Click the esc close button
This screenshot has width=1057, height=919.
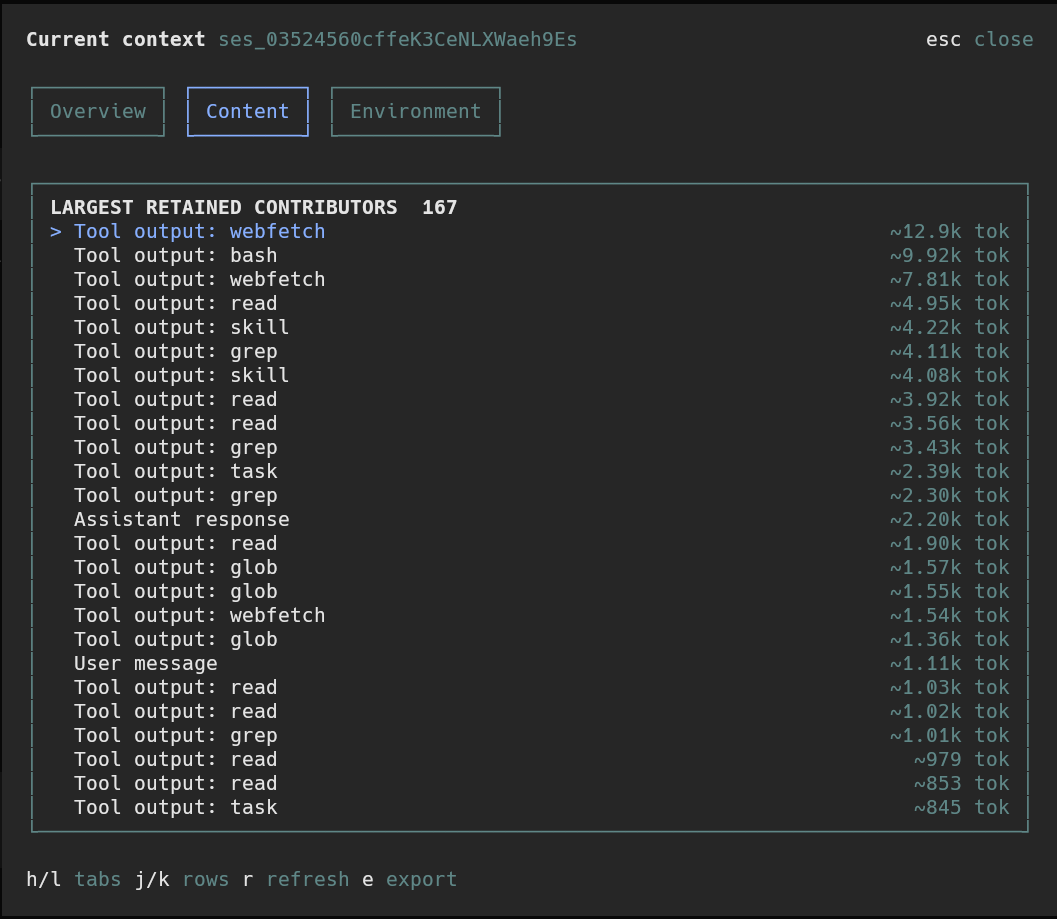(979, 40)
